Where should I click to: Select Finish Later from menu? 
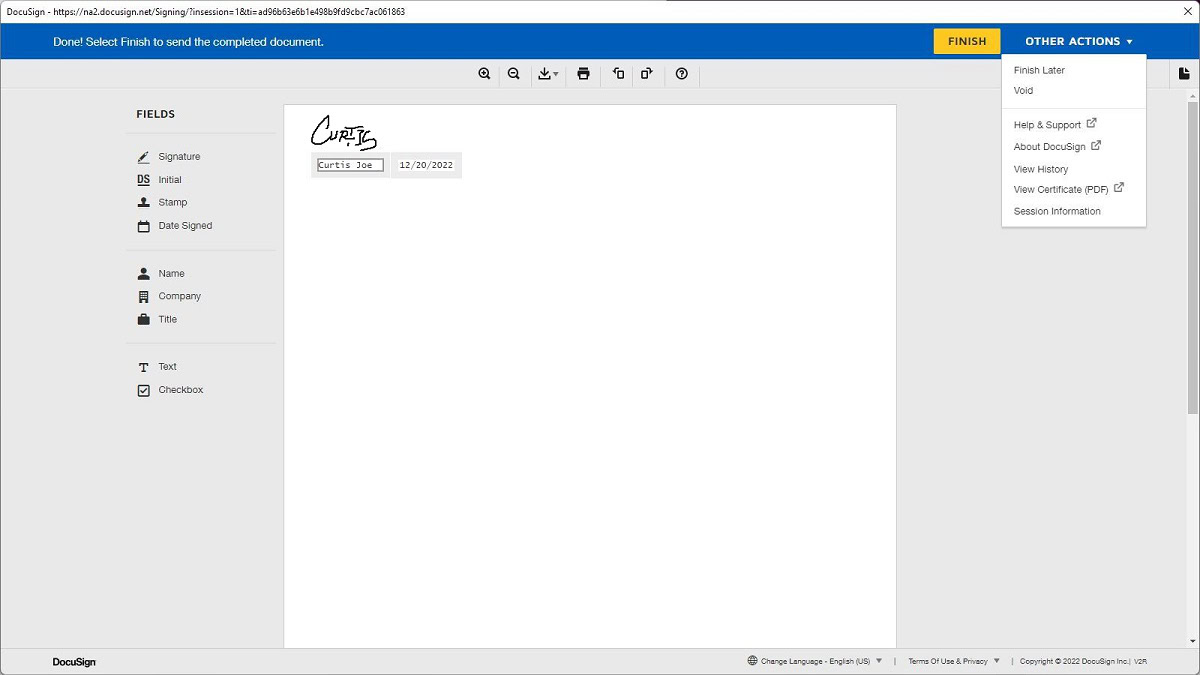pyautogui.click(x=1039, y=70)
